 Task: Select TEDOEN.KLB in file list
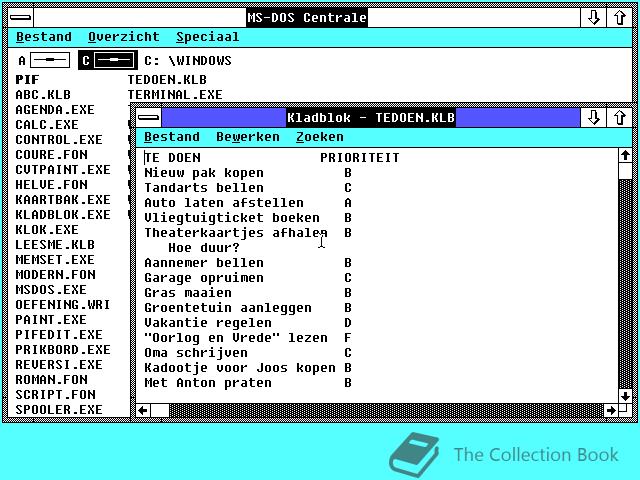tap(167, 80)
